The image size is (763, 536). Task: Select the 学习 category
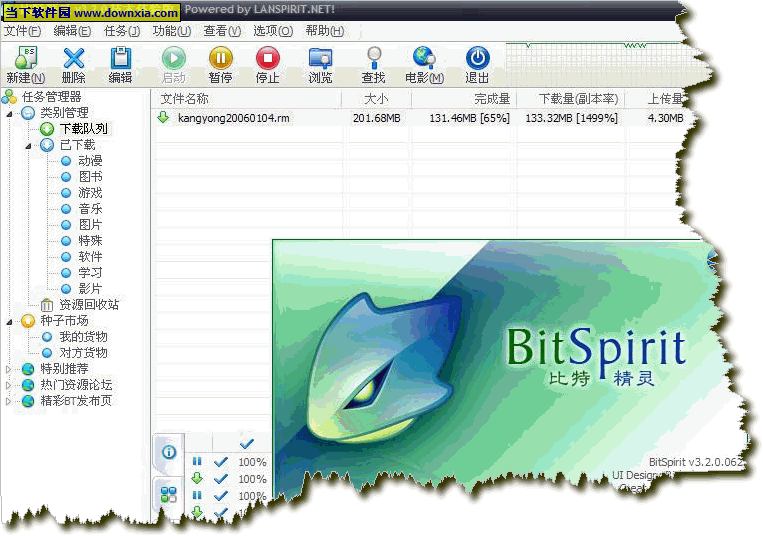[90, 273]
